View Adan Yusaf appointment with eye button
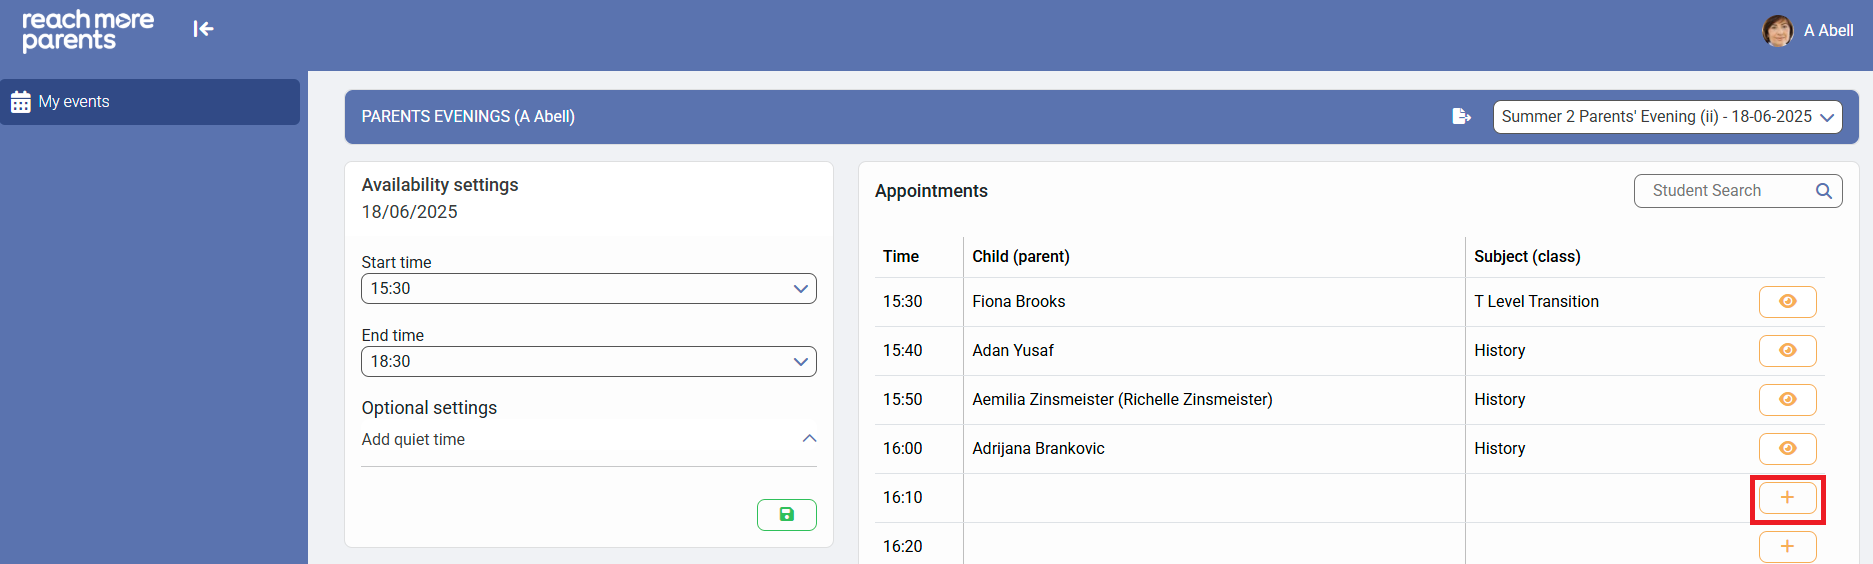This screenshot has height=564, width=1873. pyautogui.click(x=1787, y=351)
